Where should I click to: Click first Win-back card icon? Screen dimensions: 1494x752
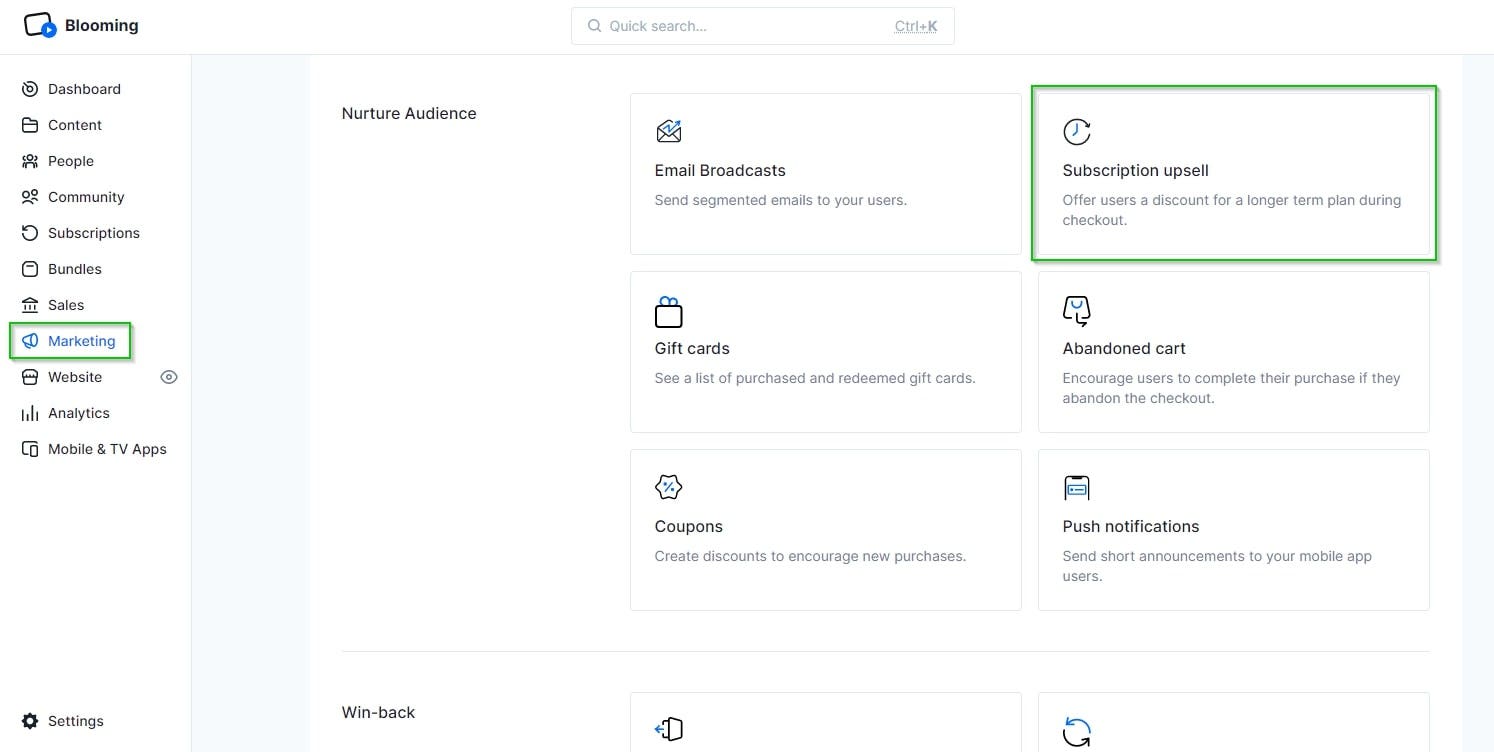pyautogui.click(x=668, y=730)
